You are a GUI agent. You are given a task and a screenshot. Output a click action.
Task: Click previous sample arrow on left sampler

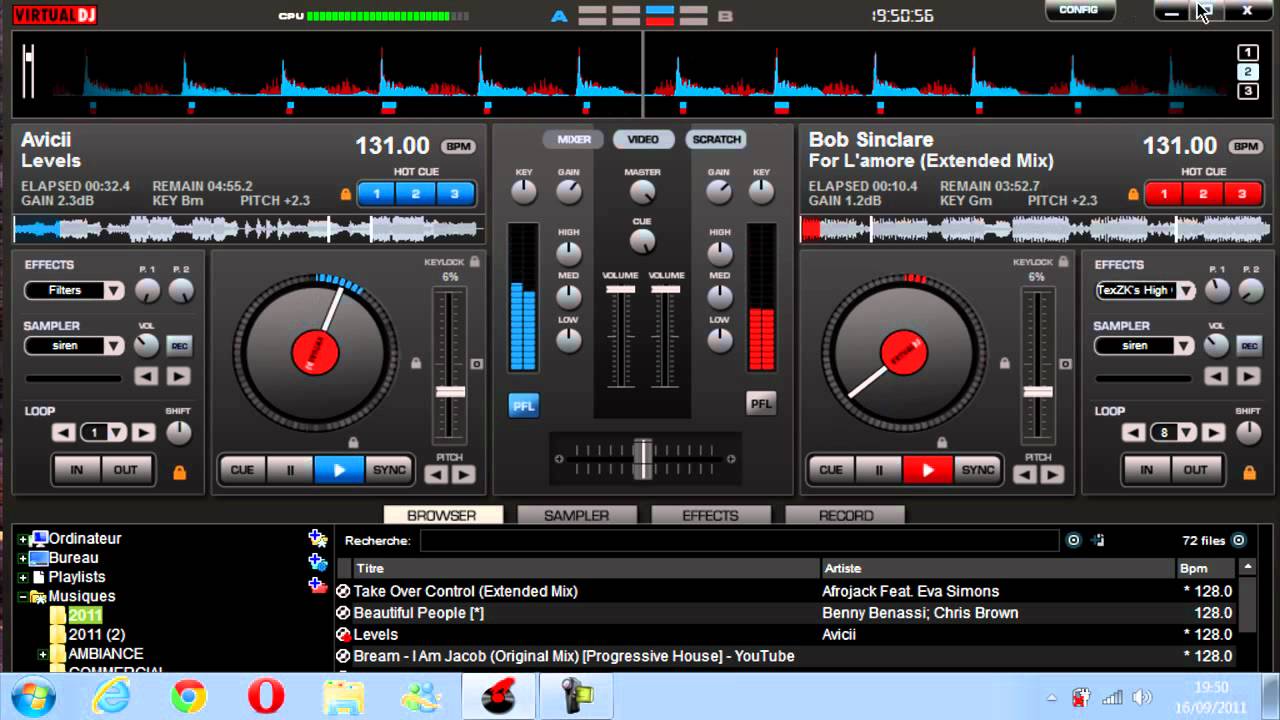coord(146,377)
